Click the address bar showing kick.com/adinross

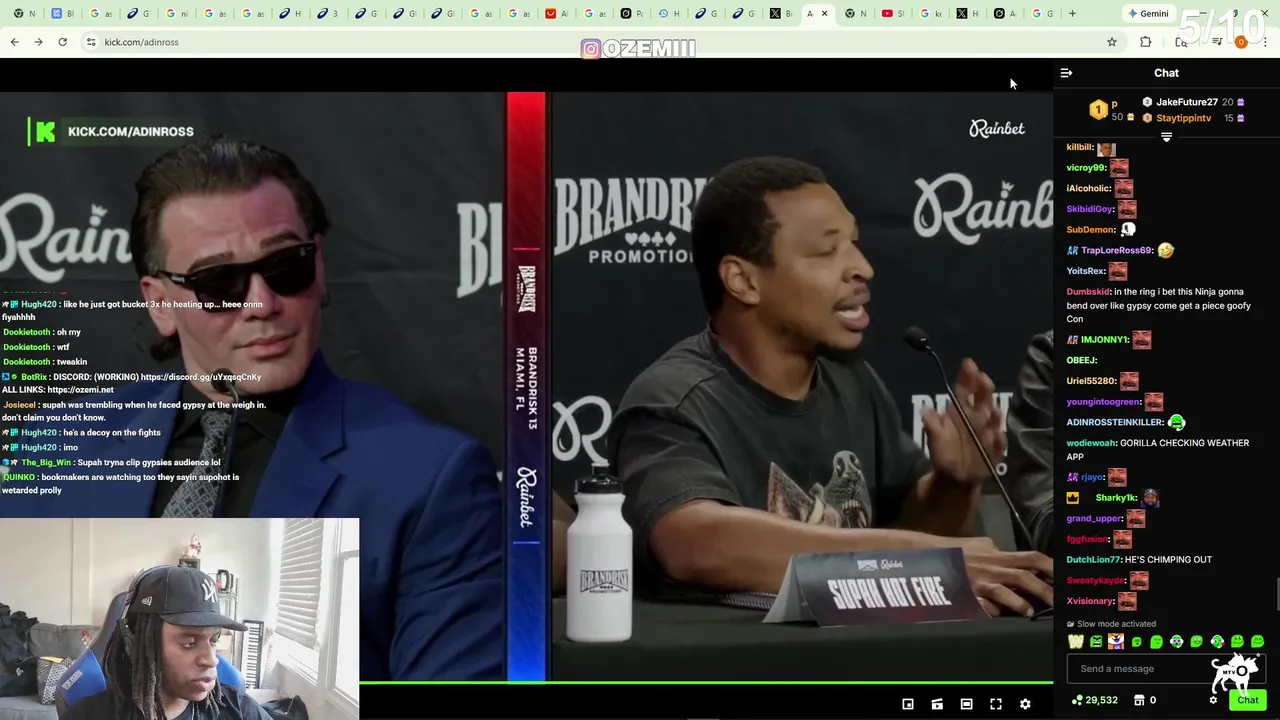point(590,42)
